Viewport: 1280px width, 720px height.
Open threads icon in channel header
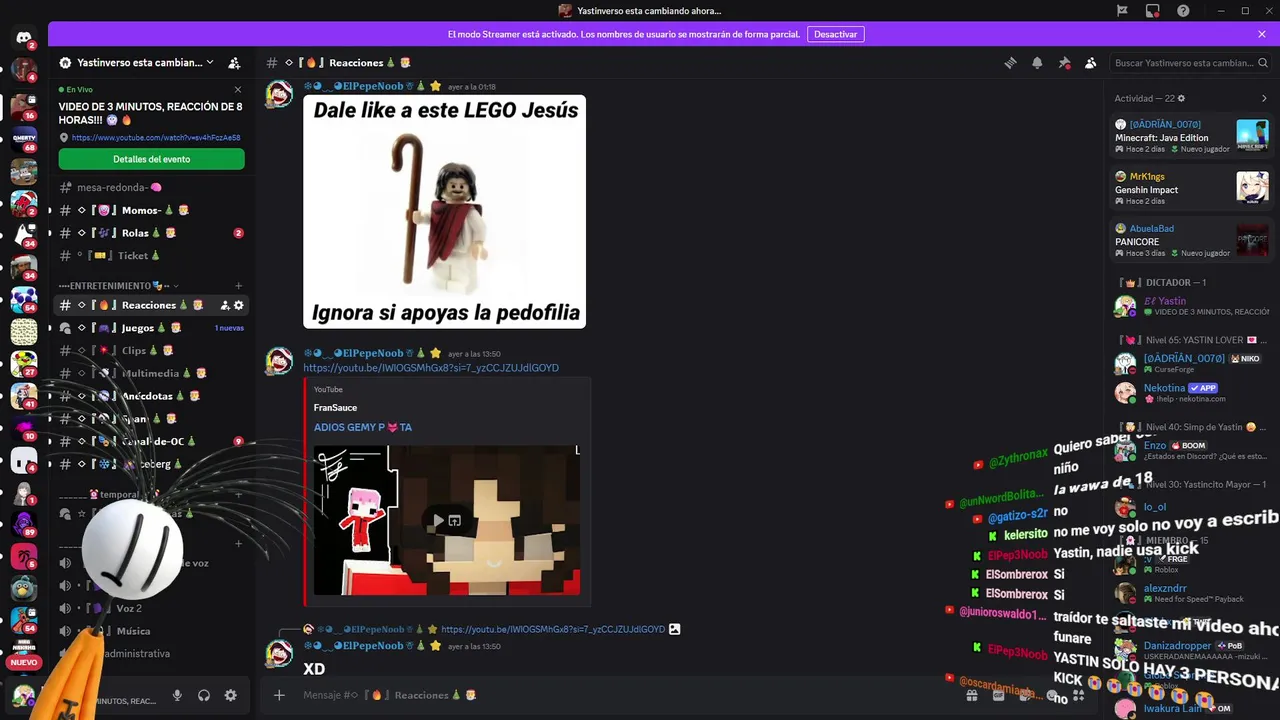1010,63
